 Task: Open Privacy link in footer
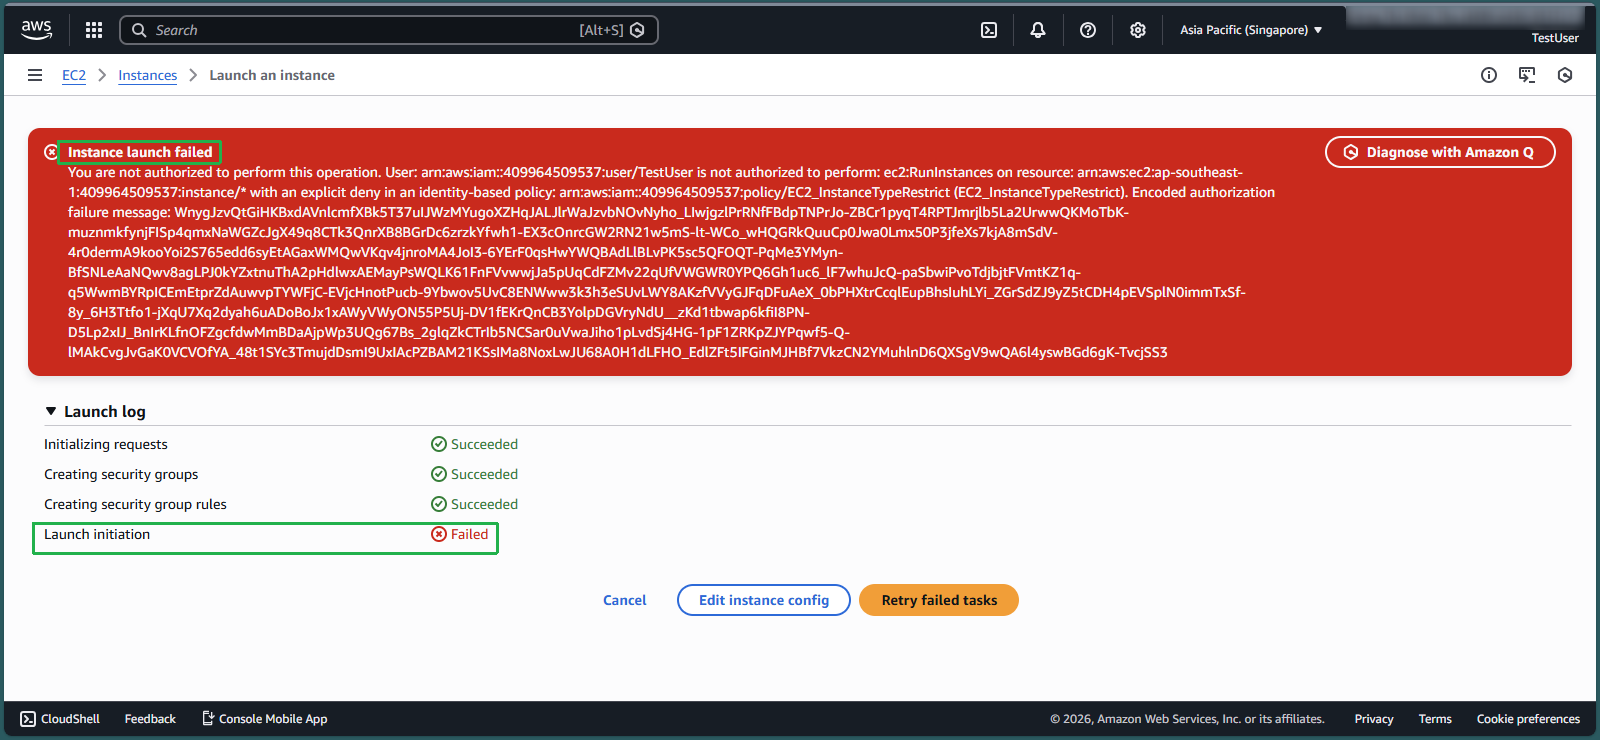tap(1374, 719)
